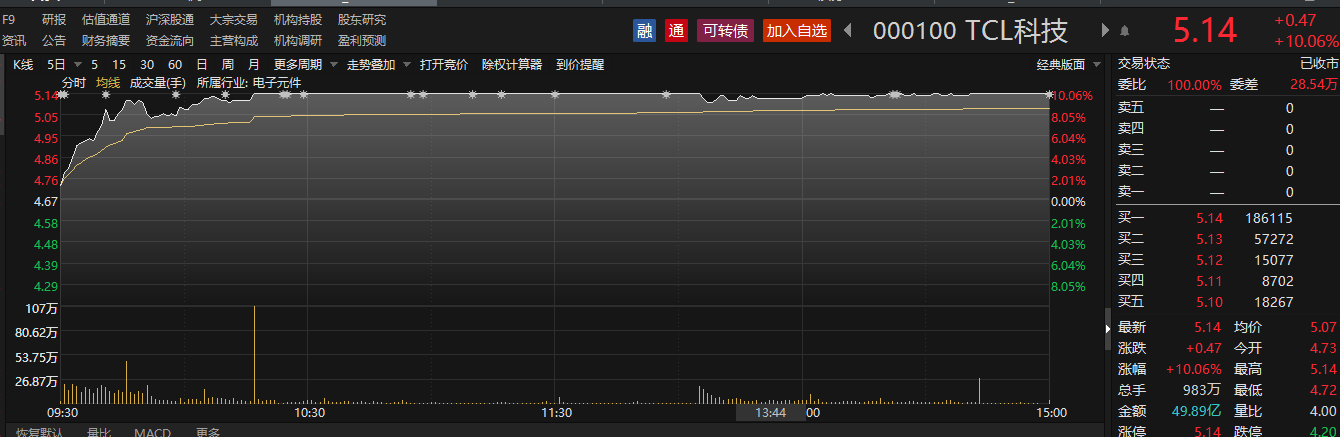Viewport: 1340px width, 437px height.
Task: Select the 15 minute period
Action: click(x=119, y=64)
